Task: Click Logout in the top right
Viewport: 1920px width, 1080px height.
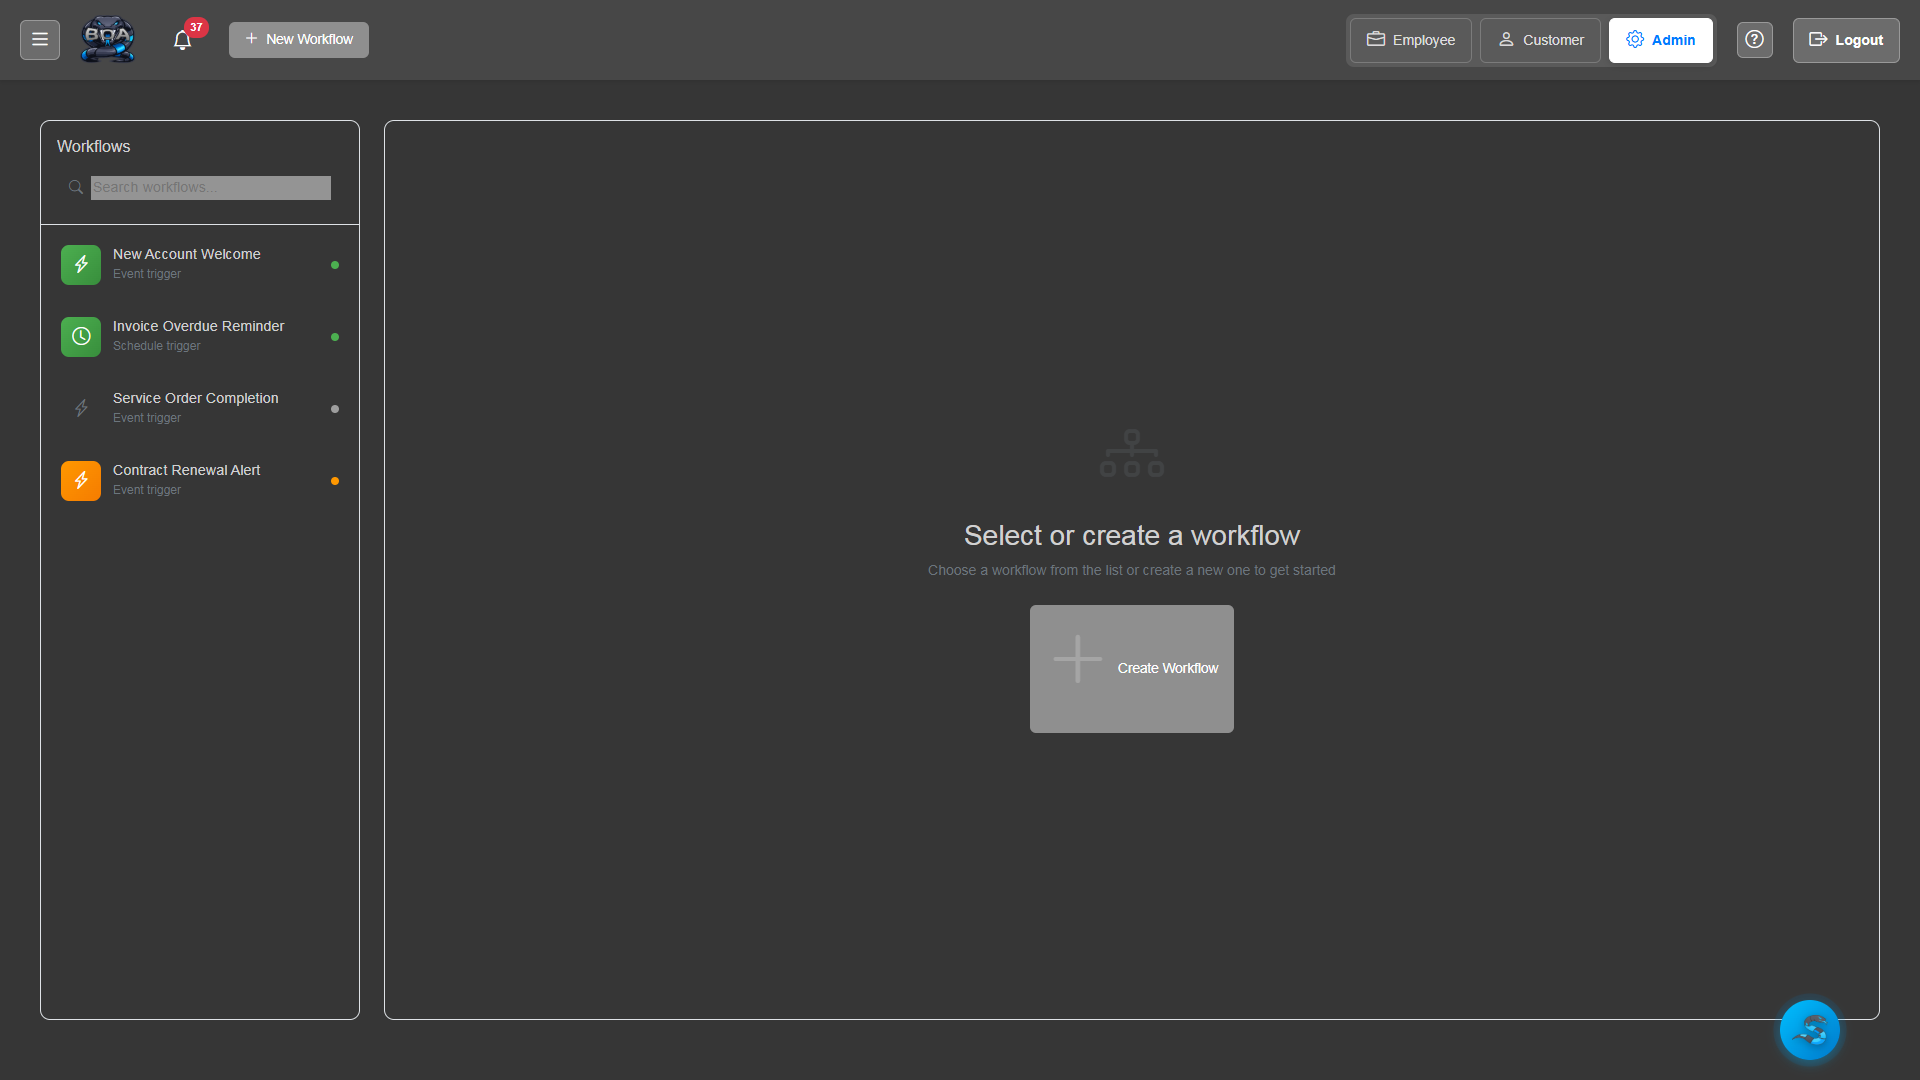Action: [x=1845, y=40]
